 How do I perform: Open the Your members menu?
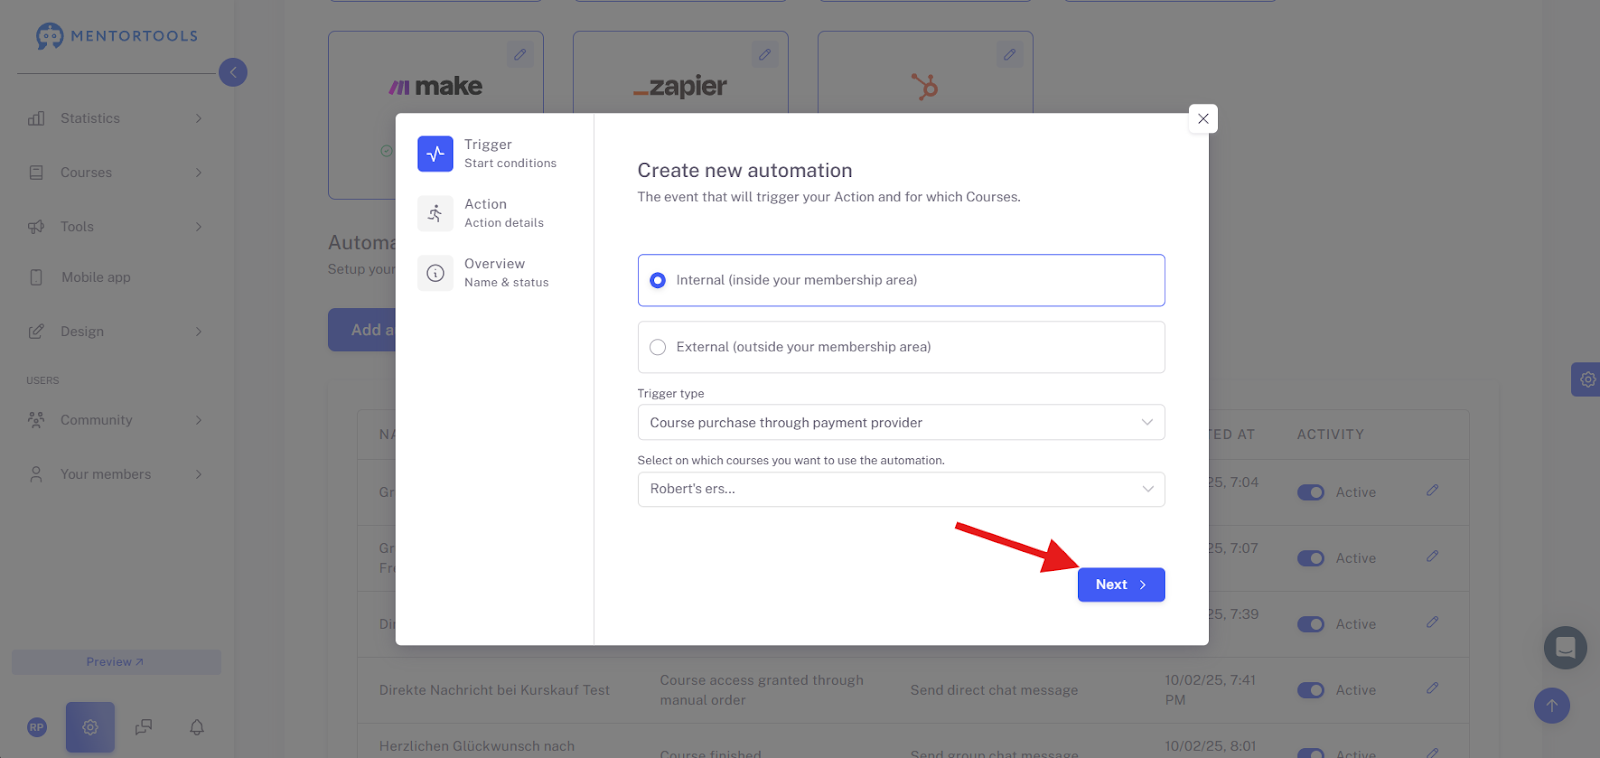pos(116,474)
